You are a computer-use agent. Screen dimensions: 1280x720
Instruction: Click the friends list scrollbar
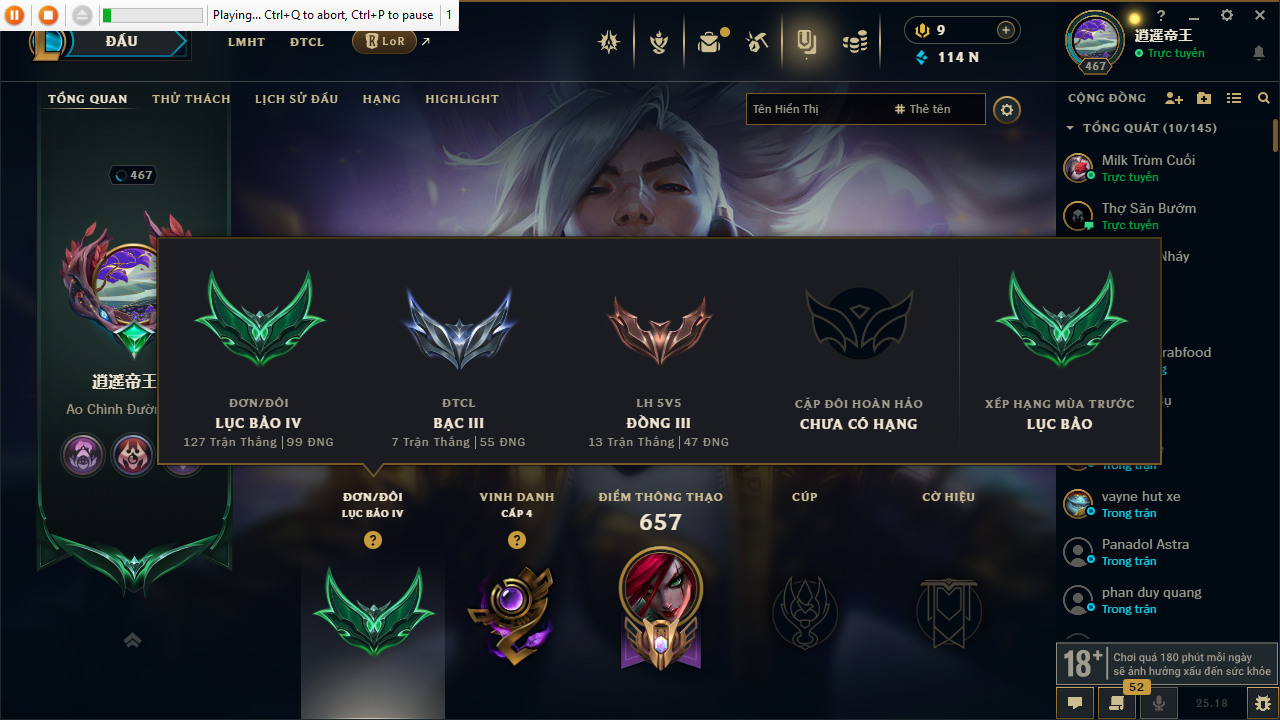click(1275, 135)
